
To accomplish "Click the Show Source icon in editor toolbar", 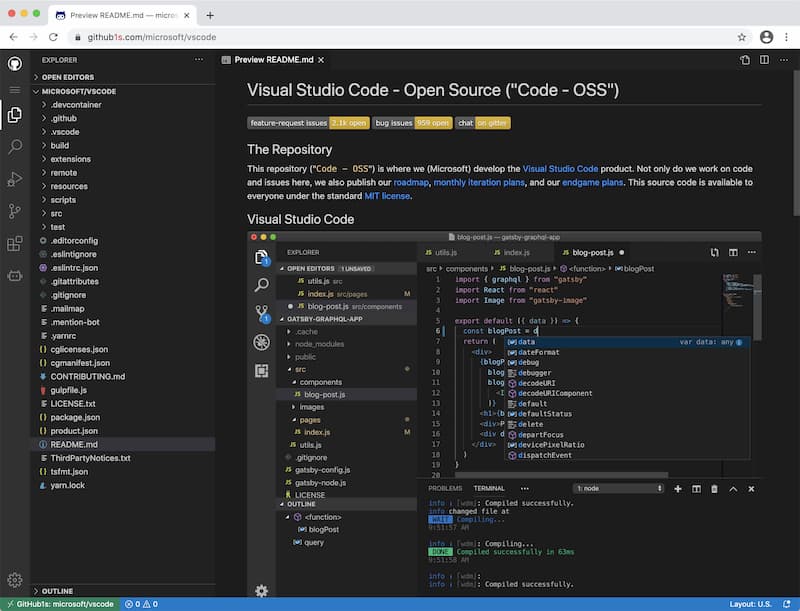I will click(x=745, y=60).
